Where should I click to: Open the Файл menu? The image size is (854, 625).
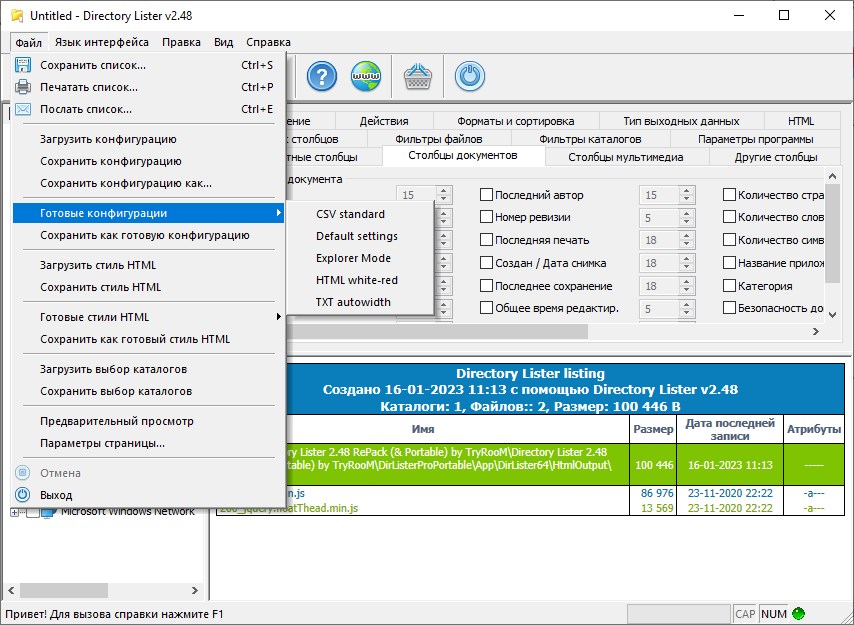[x=29, y=42]
